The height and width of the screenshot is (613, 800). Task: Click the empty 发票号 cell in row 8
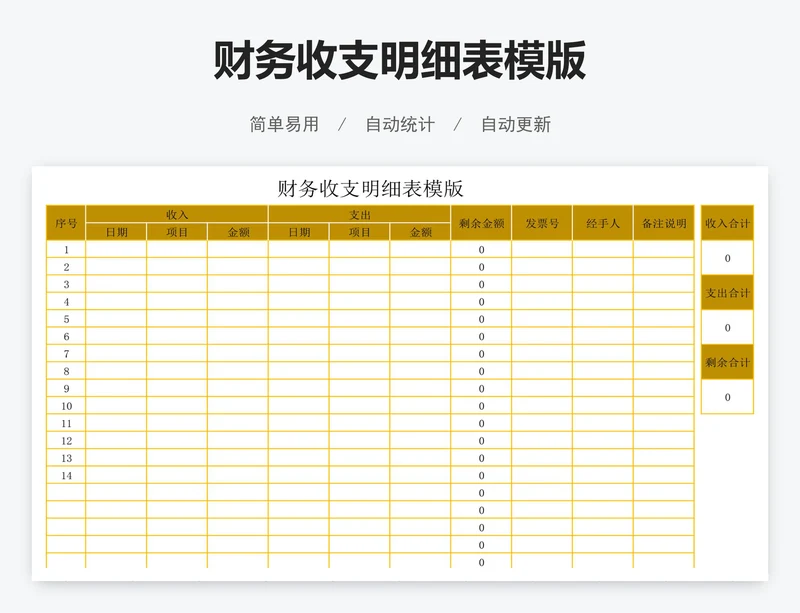pyautogui.click(x=542, y=371)
